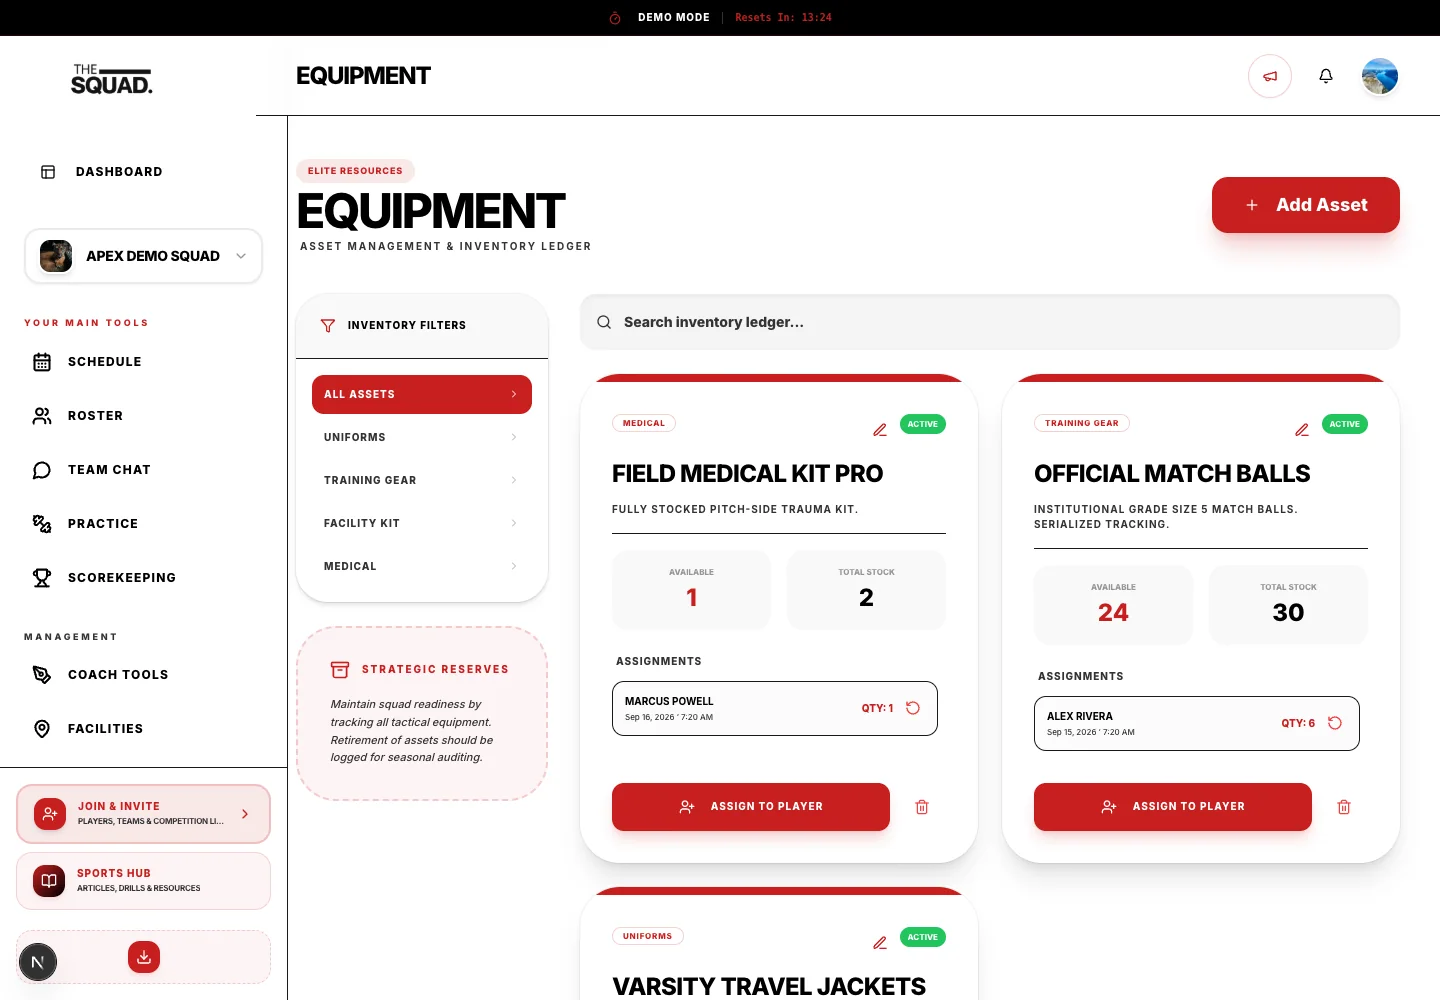
Task: Expand the Apex Demo Squad team selector
Action: click(x=144, y=256)
